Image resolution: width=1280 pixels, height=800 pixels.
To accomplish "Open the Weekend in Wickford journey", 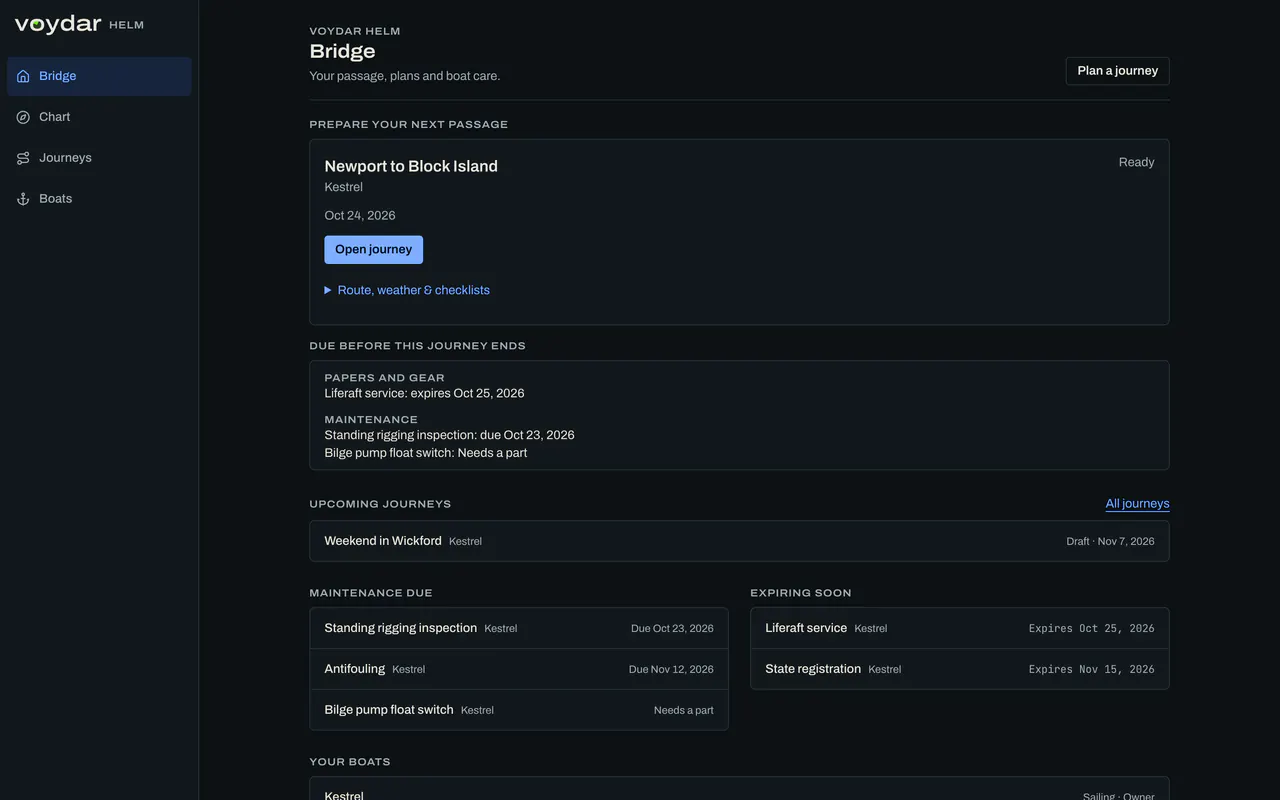I will (x=739, y=541).
